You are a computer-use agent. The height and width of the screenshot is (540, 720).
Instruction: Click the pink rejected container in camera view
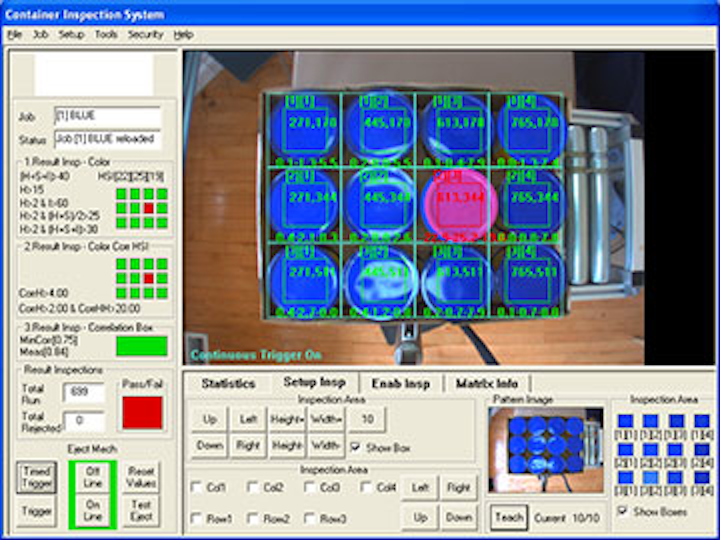coord(459,203)
